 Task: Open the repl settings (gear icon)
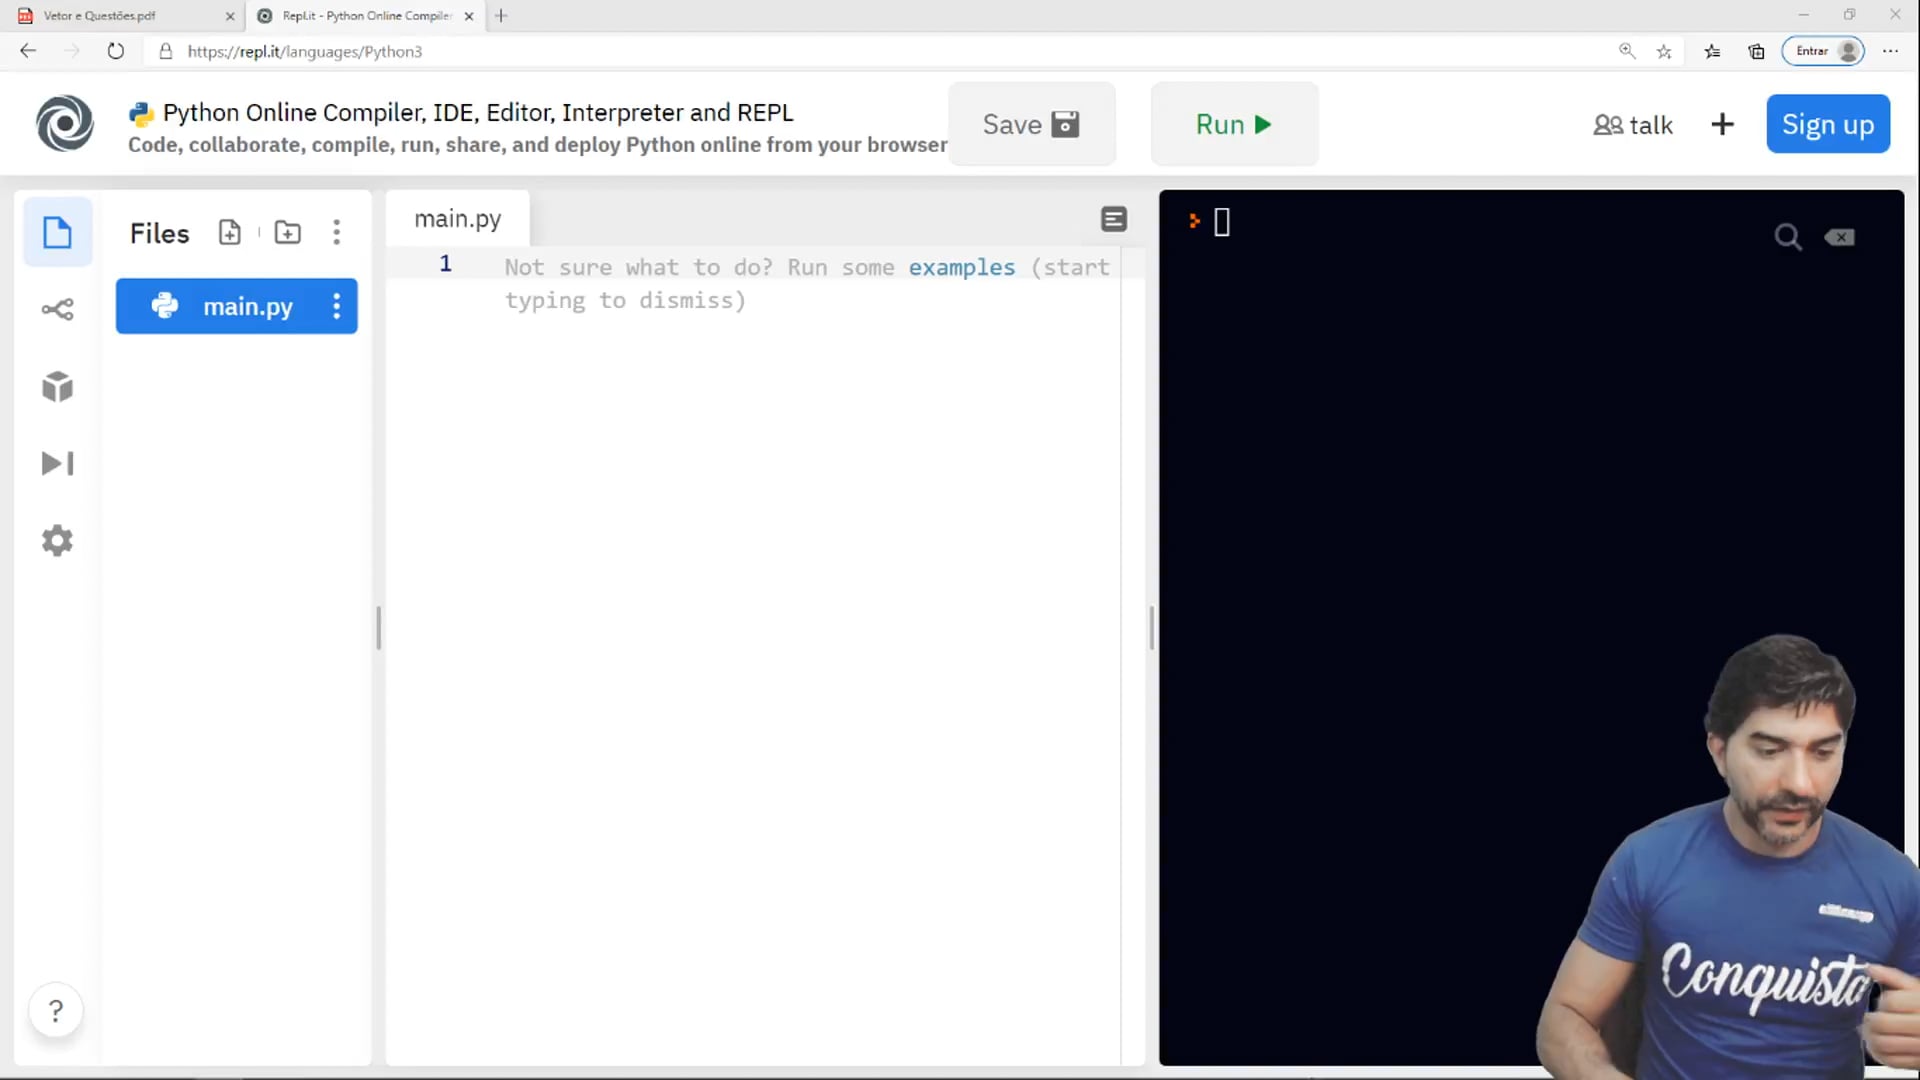click(x=57, y=540)
